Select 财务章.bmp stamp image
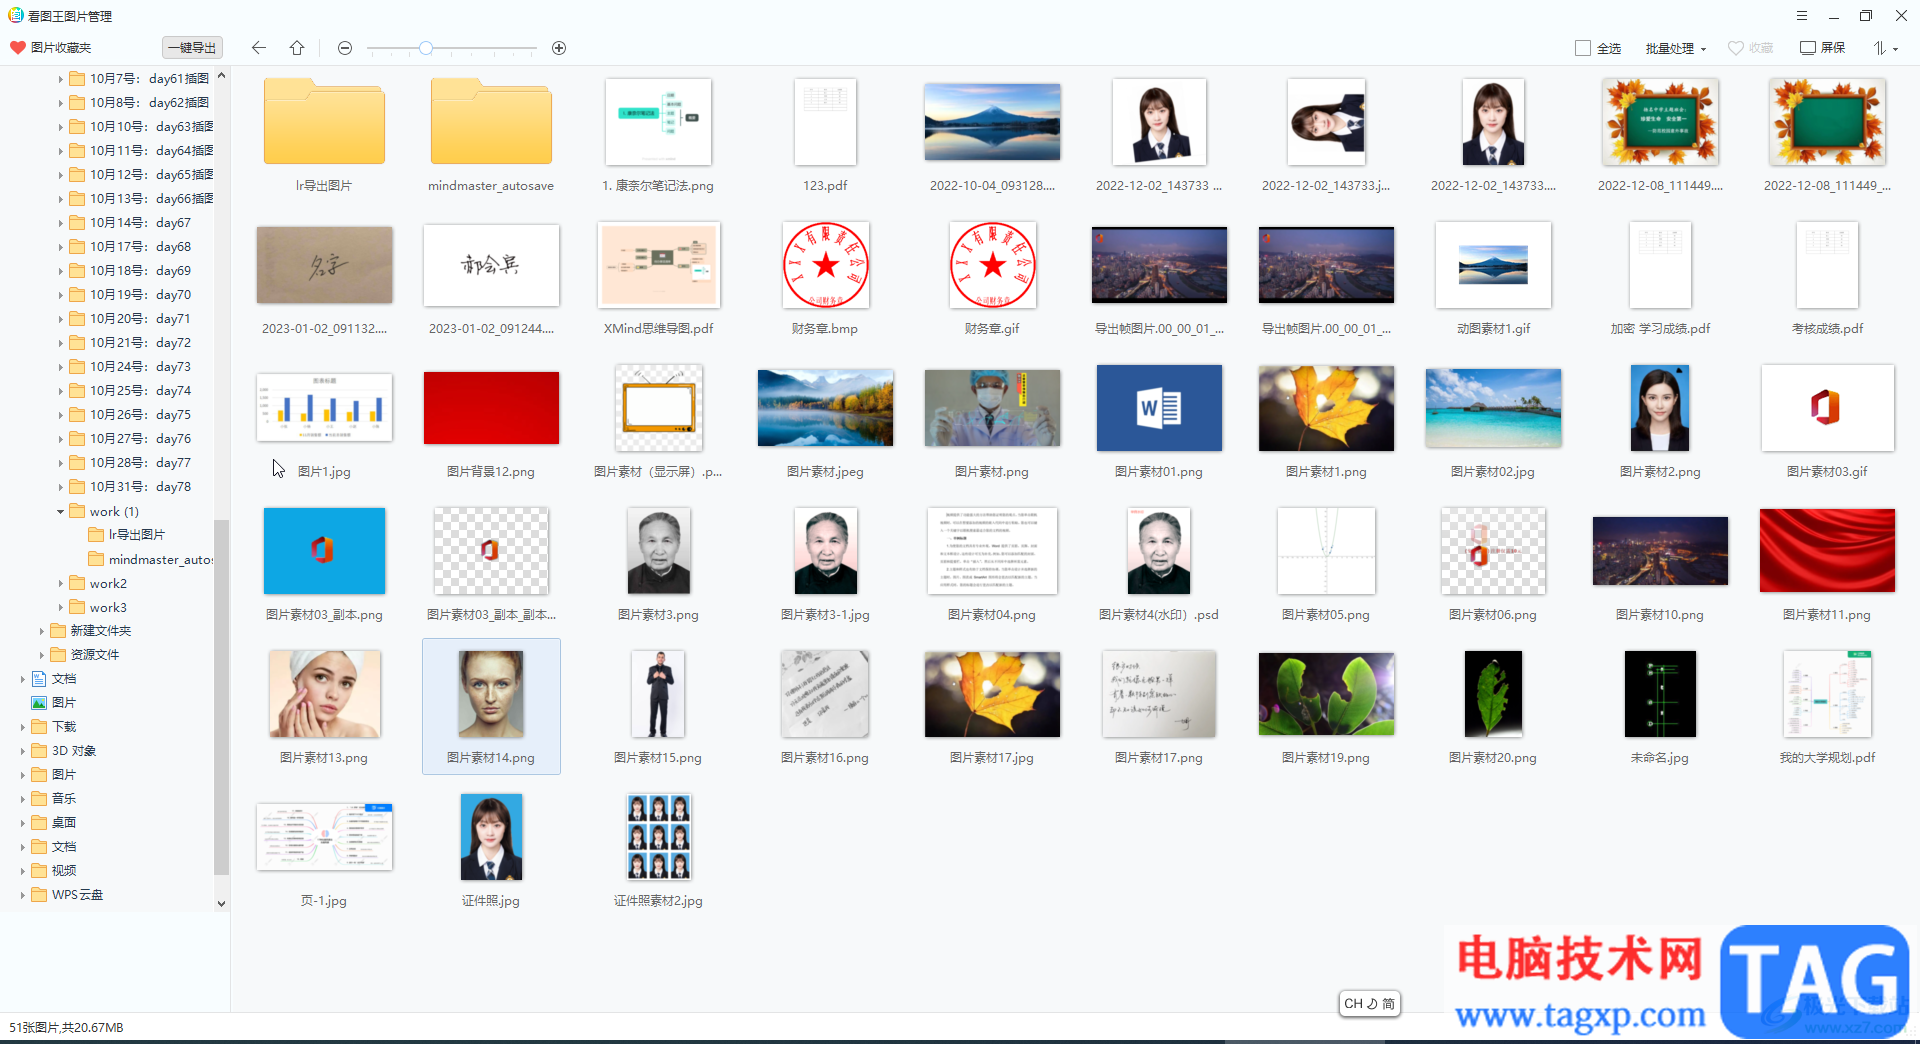The height and width of the screenshot is (1044, 1920). tap(825, 265)
